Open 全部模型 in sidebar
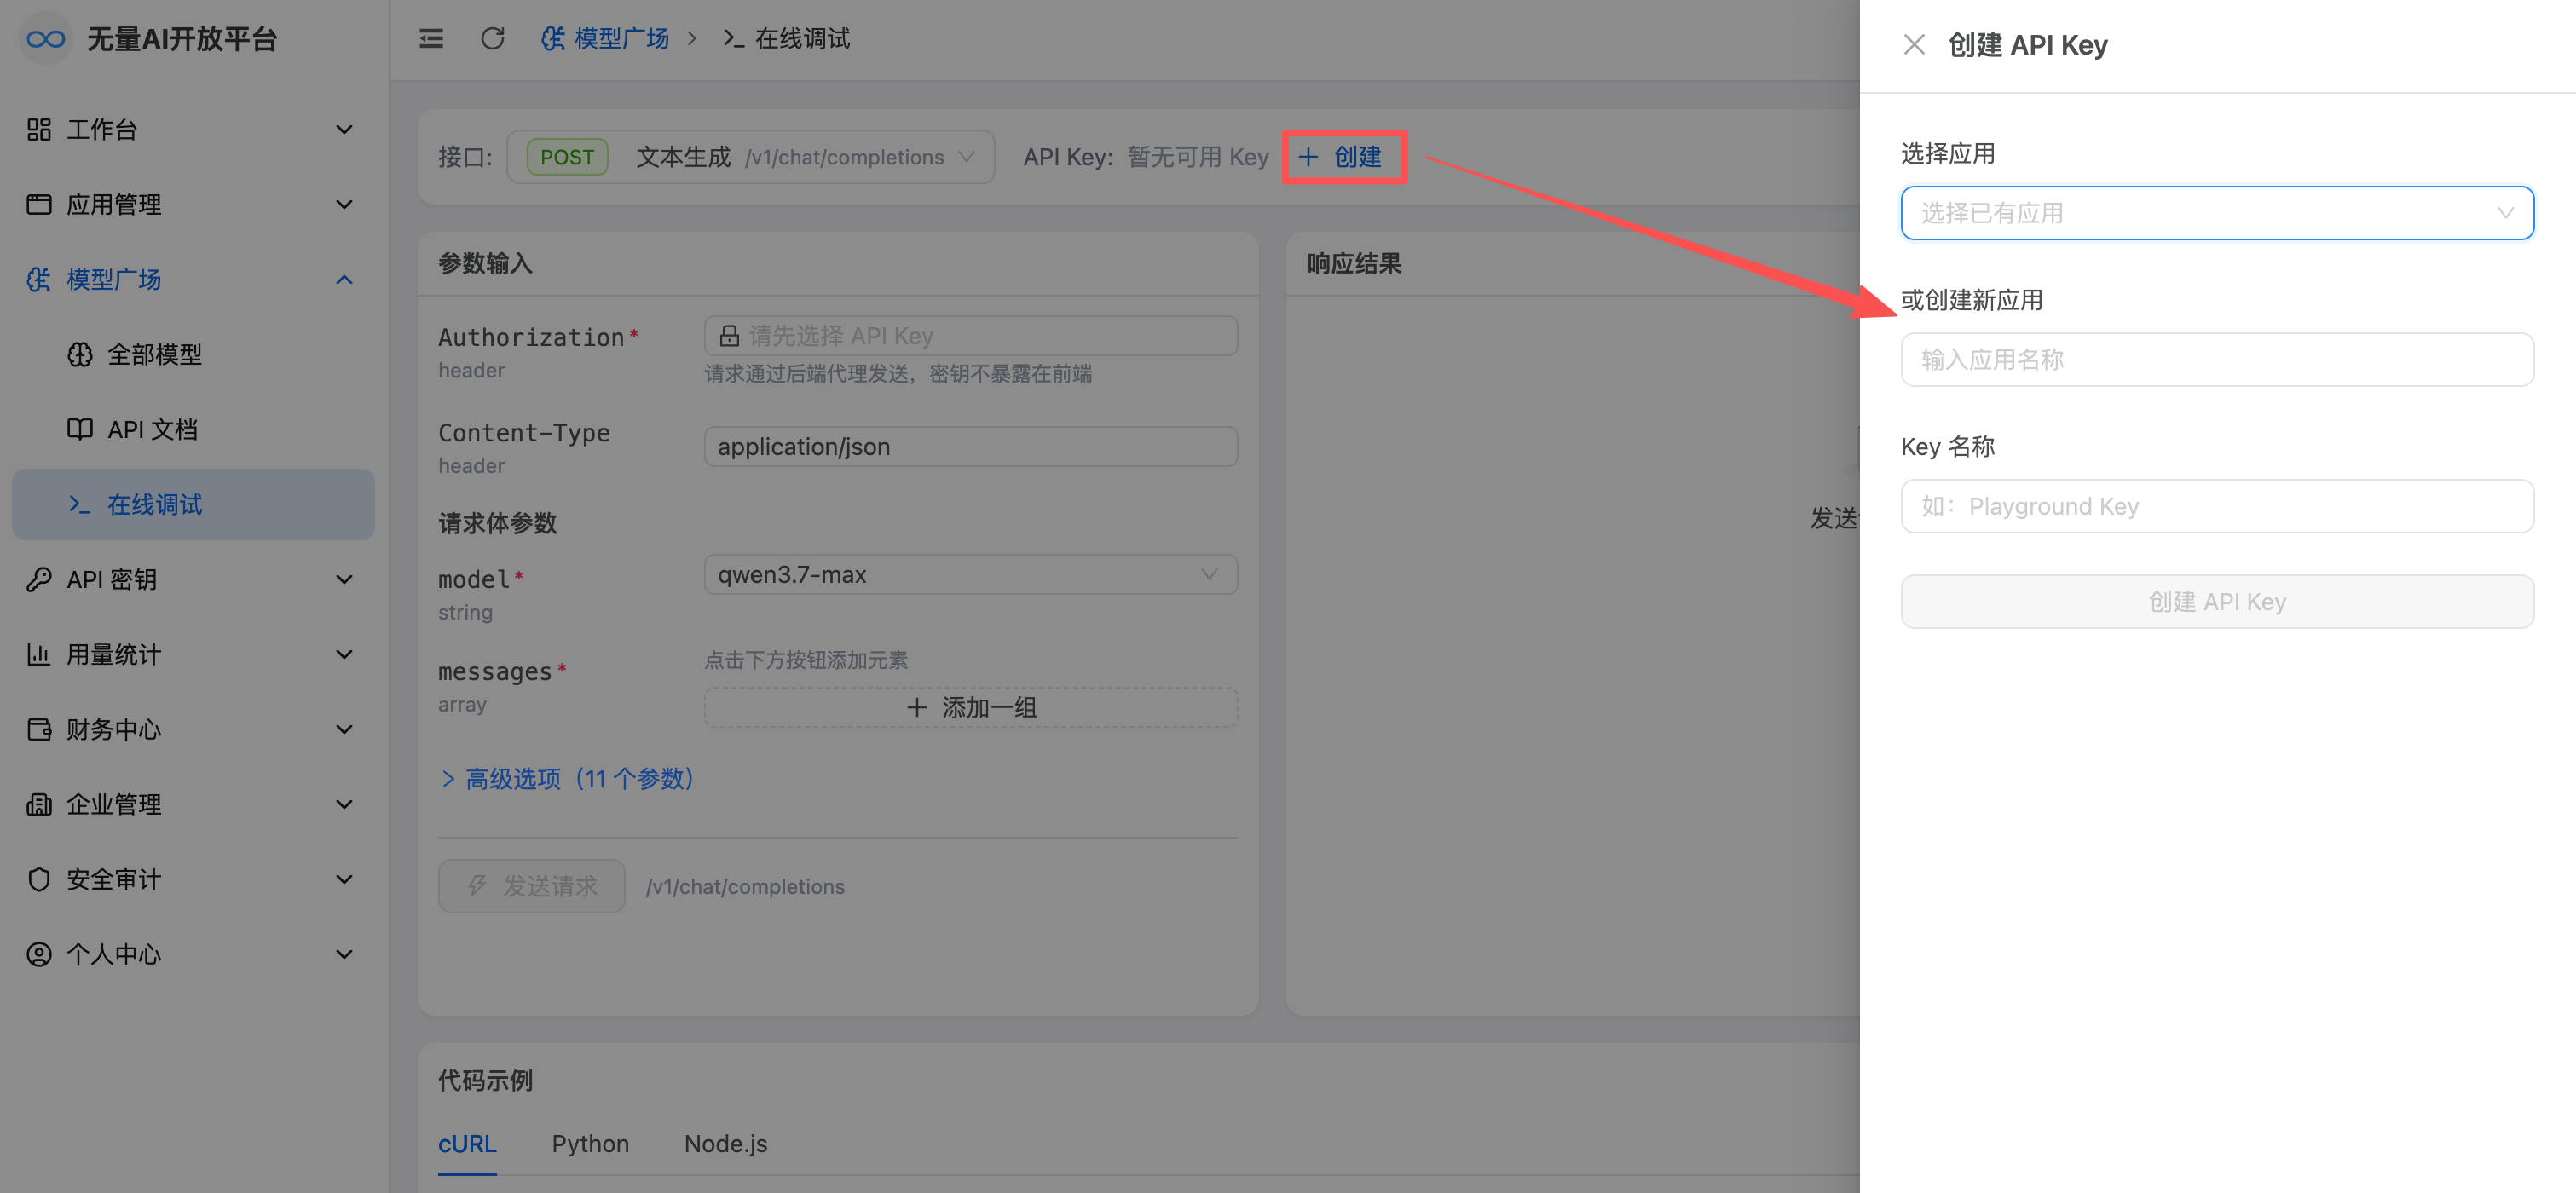This screenshot has width=2576, height=1193. [193, 354]
